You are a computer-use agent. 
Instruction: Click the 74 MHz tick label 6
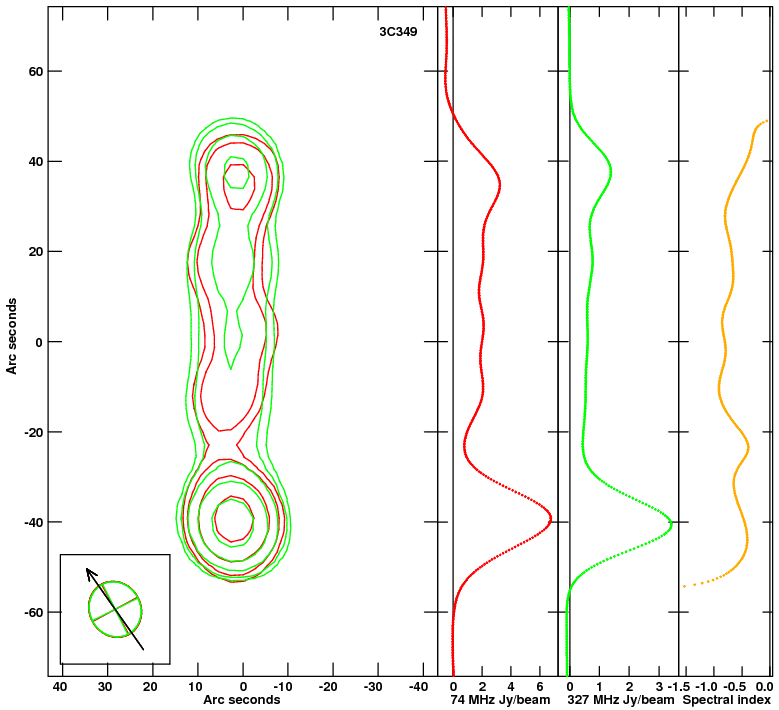coord(540,687)
